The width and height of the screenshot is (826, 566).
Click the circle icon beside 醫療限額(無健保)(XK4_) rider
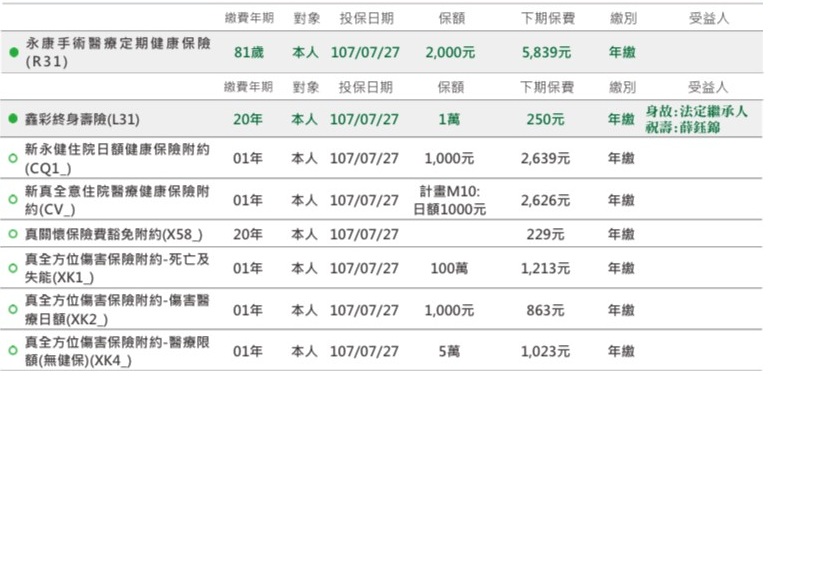tap(13, 351)
